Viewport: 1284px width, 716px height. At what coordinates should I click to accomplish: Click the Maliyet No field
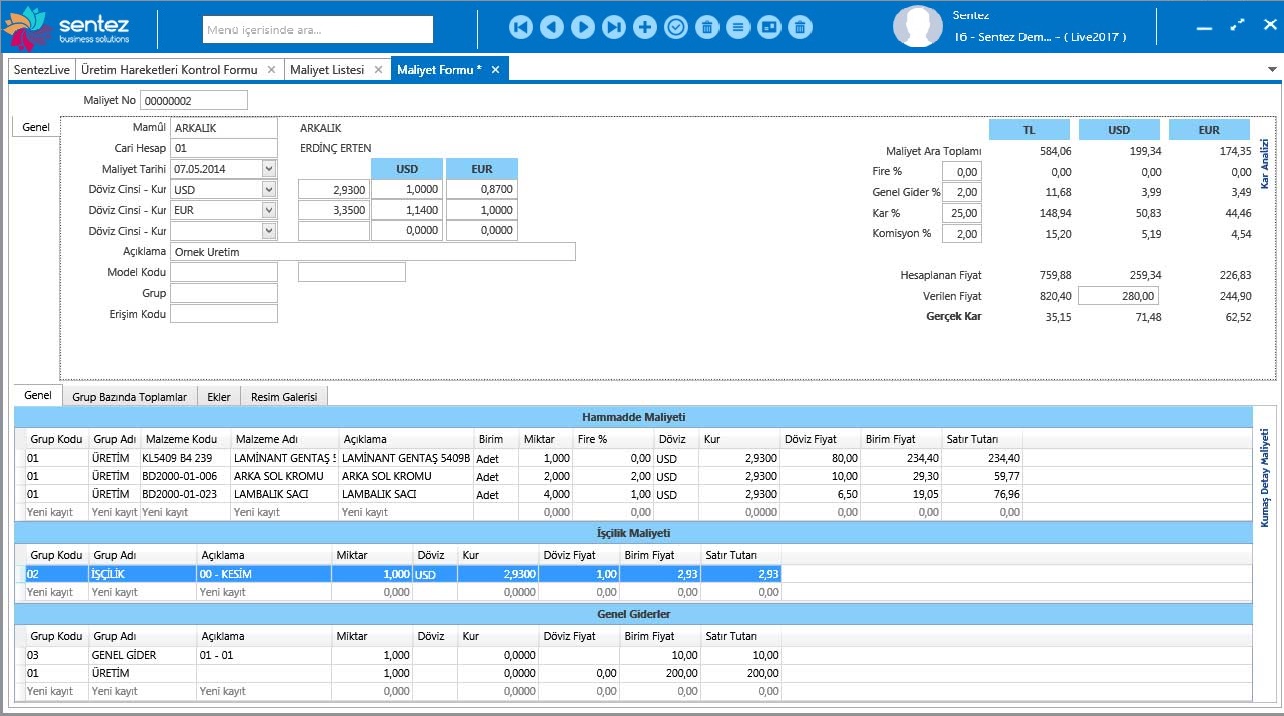[194, 100]
